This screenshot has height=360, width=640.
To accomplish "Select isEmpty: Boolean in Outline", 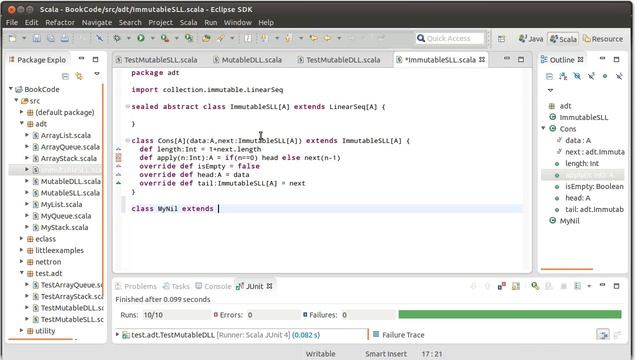I will tap(594, 186).
